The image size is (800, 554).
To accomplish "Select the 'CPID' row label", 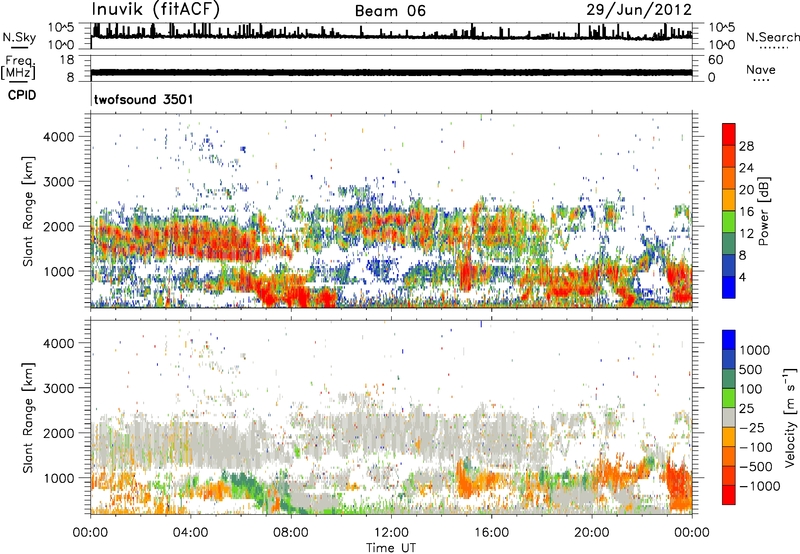I will coord(22,95).
